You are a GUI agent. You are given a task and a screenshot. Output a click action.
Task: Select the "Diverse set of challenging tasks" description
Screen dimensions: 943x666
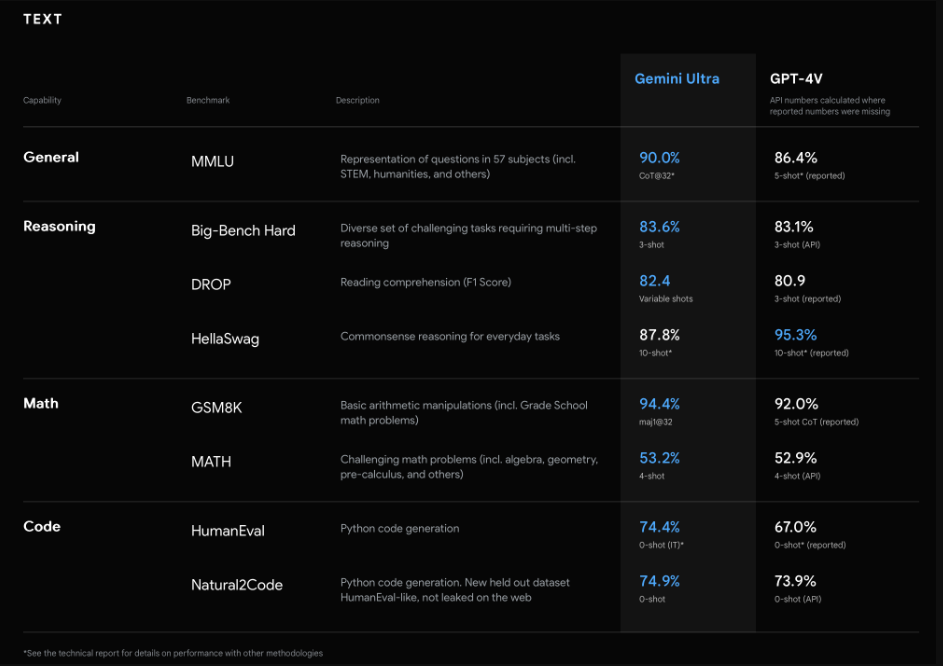coord(468,236)
